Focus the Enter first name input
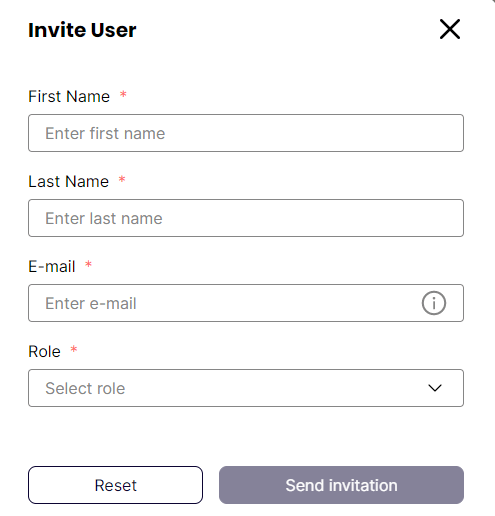The width and height of the screenshot is (495, 516). click(246, 133)
